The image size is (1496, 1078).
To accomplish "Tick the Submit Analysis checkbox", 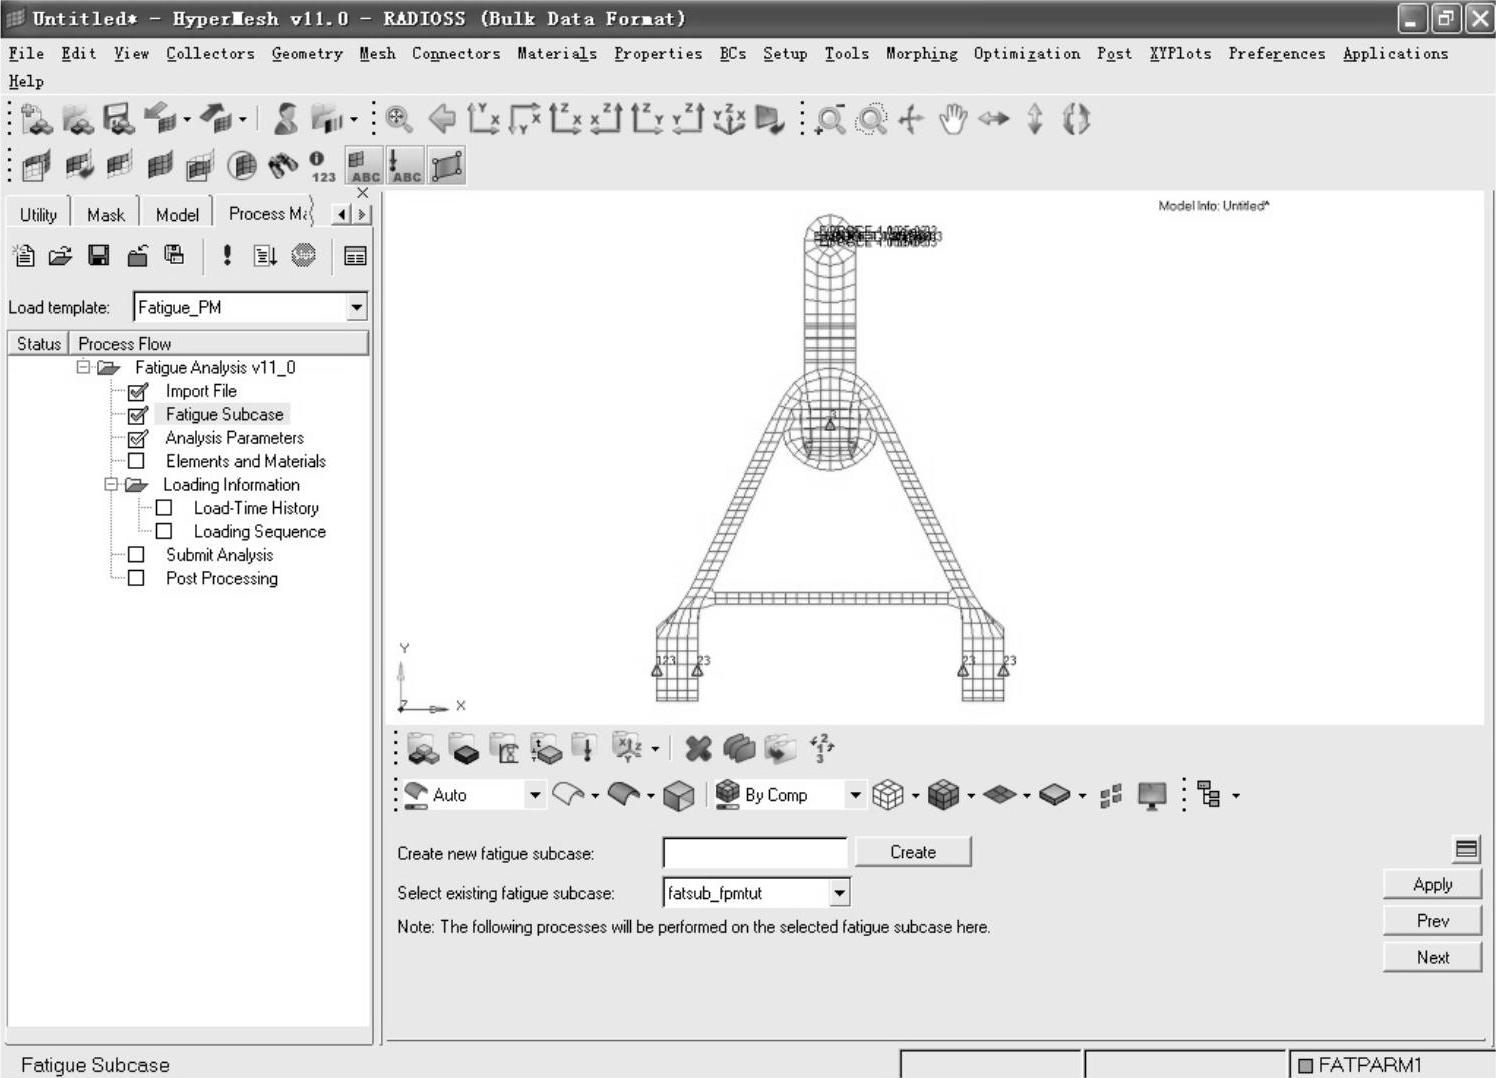I will 137,555.
